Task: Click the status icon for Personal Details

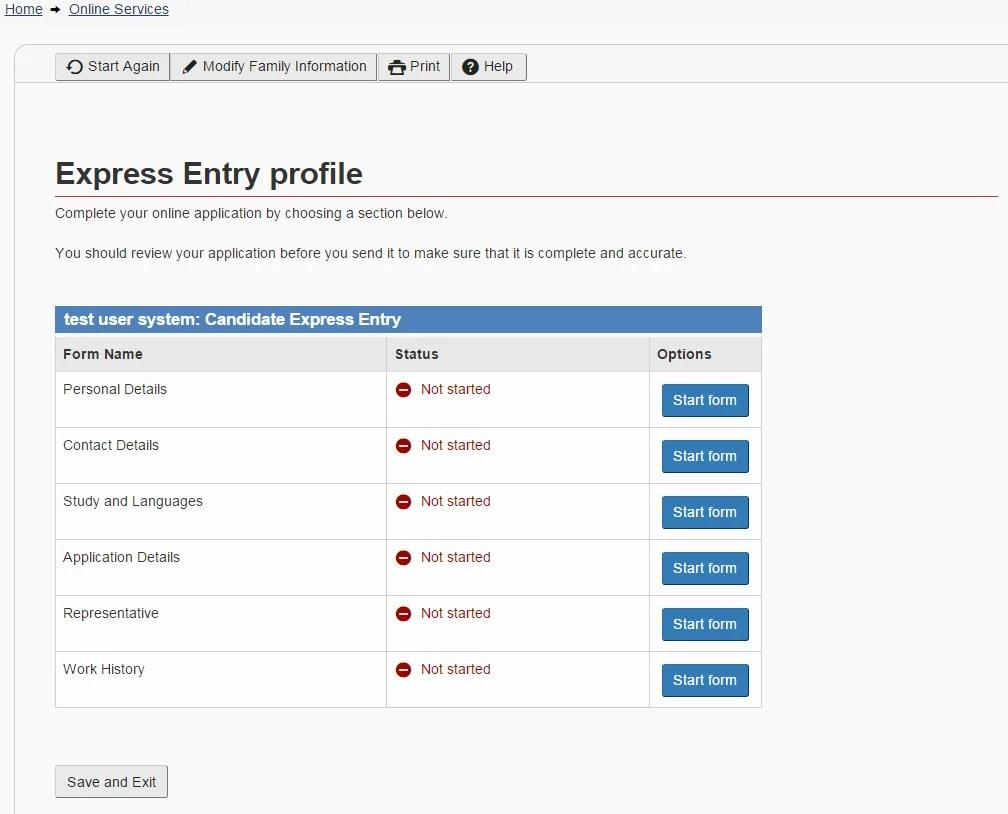Action: (x=404, y=390)
